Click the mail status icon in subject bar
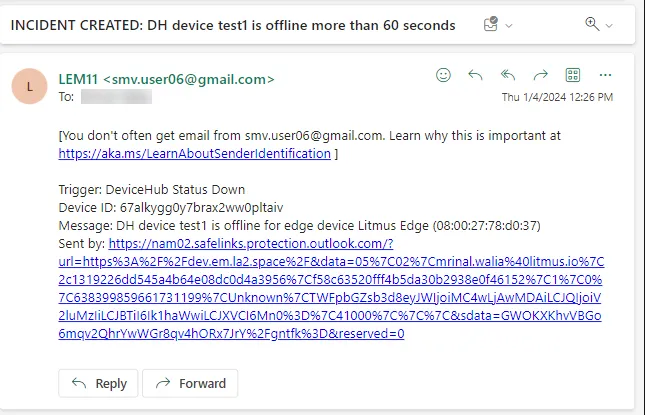Viewport: 645px width, 415px height. pyautogui.click(x=491, y=24)
